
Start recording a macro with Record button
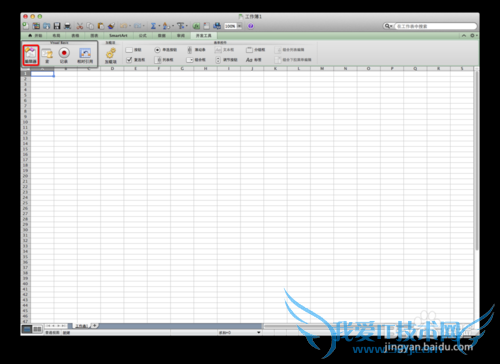[64, 55]
